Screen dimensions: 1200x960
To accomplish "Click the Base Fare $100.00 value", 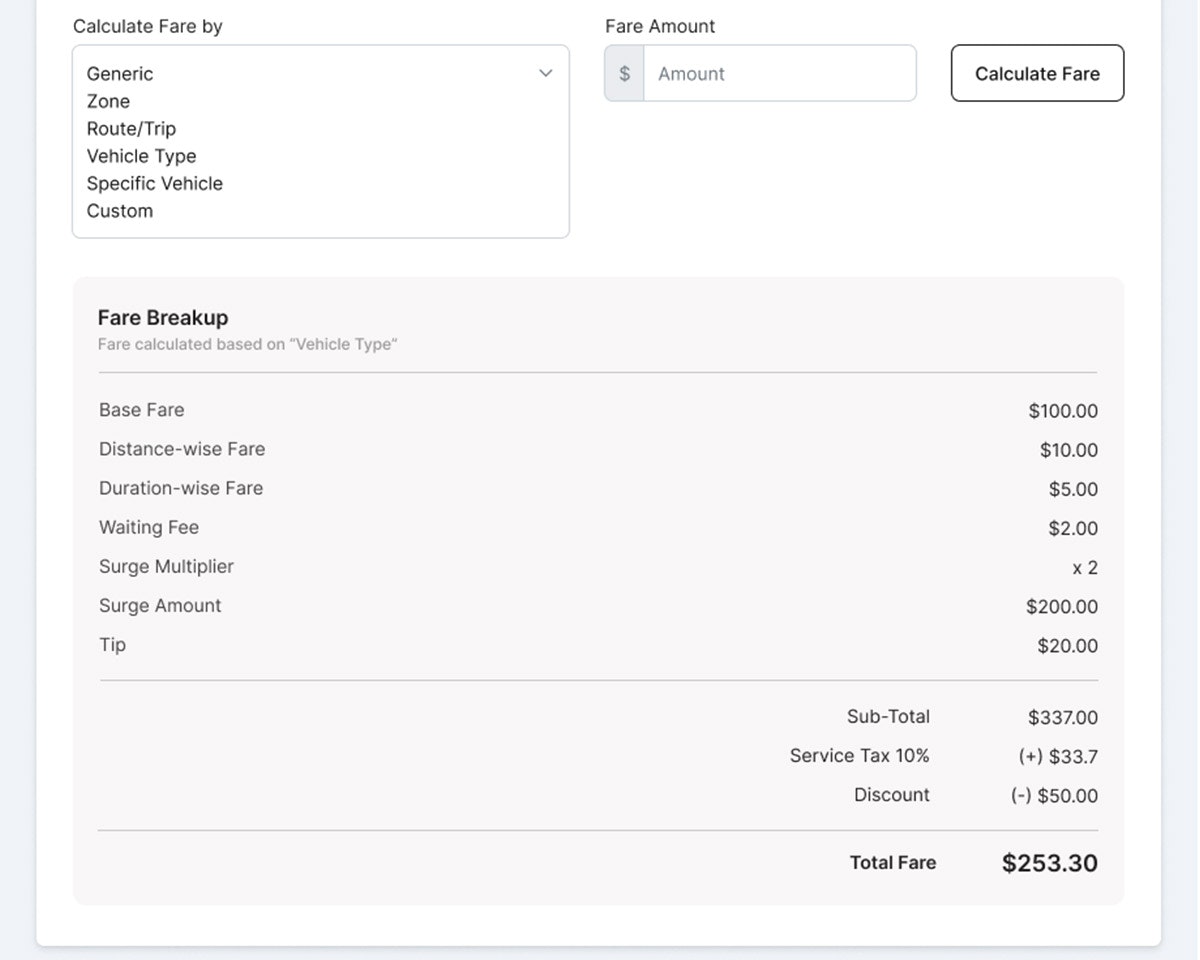I will 1062,411.
